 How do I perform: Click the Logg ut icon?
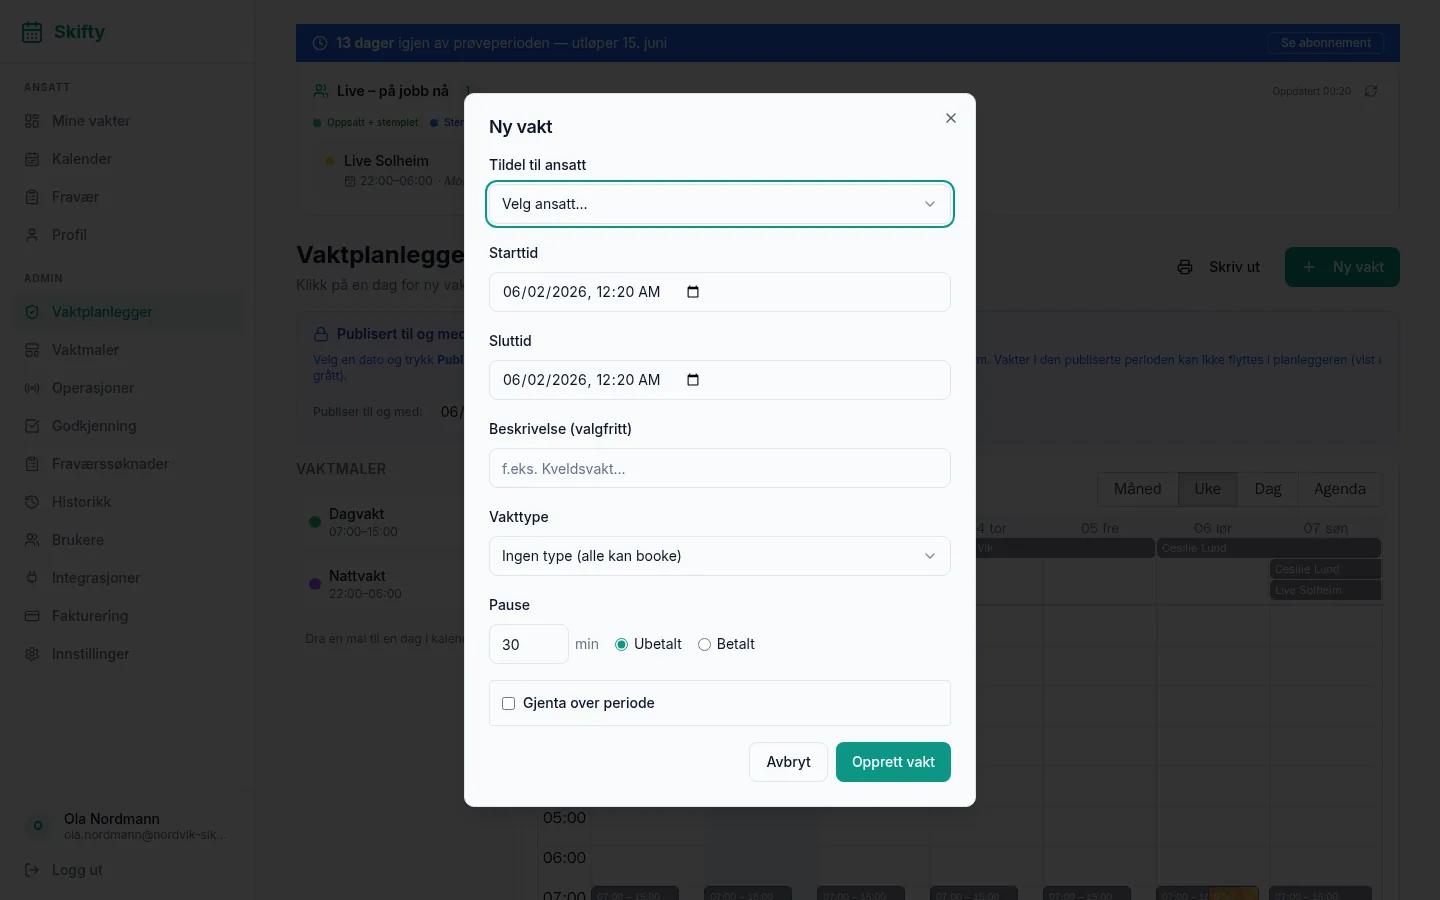pos(32,870)
